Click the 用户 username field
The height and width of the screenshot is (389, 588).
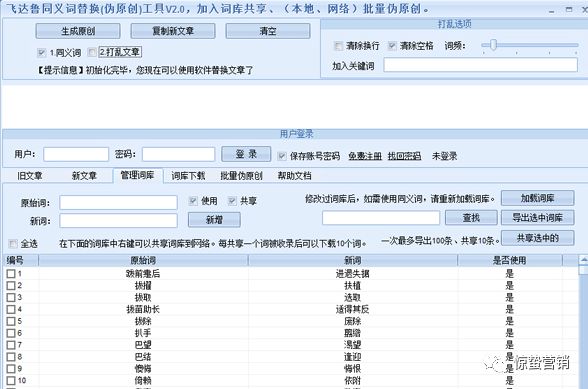(76, 154)
